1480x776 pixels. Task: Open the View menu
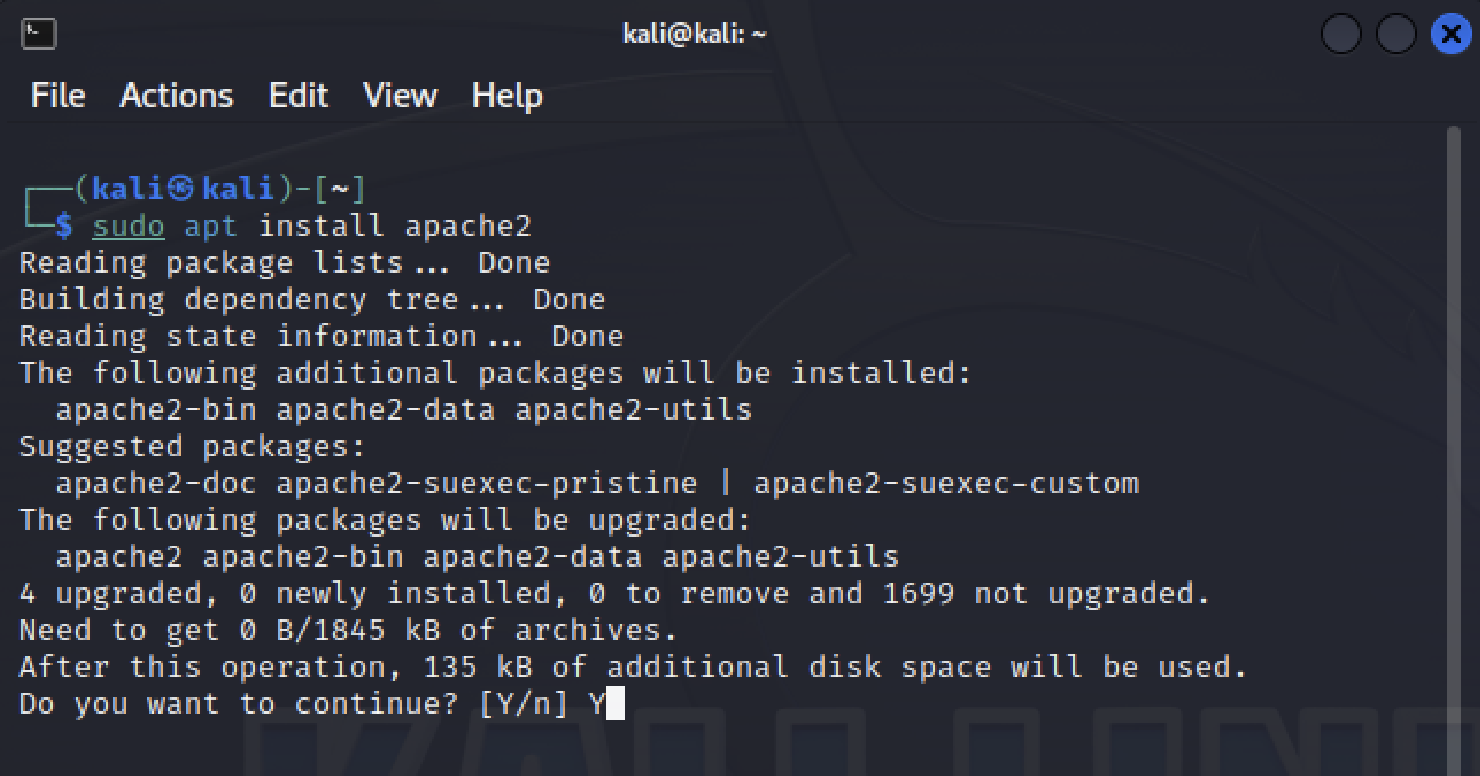pyautogui.click(x=400, y=96)
